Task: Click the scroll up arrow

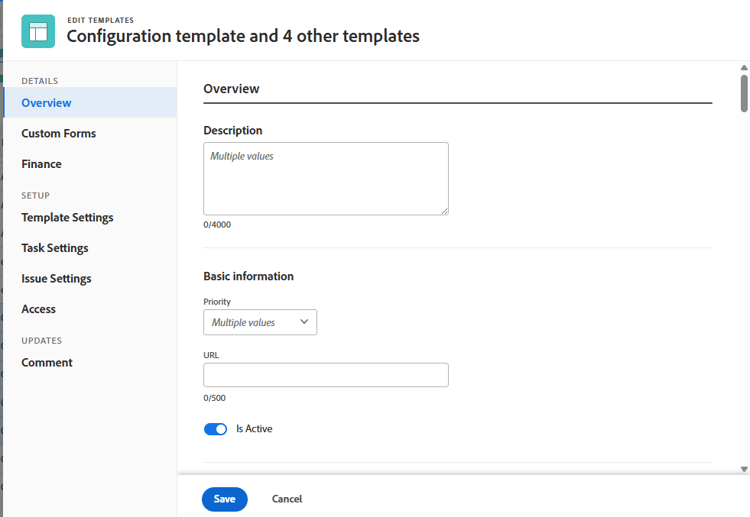Action: pyautogui.click(x=744, y=68)
